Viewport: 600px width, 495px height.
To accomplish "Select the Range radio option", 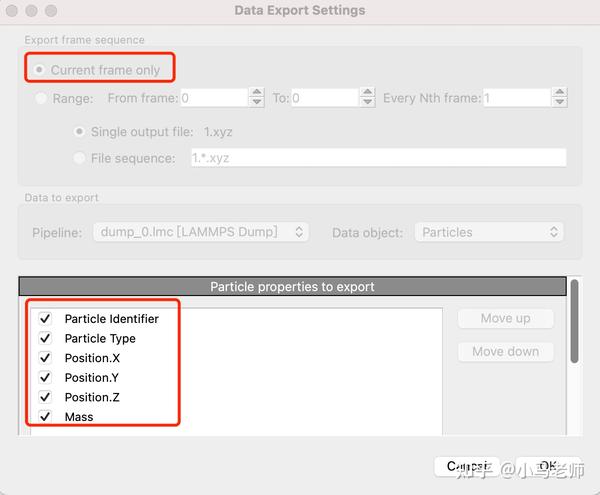I will click(41, 98).
